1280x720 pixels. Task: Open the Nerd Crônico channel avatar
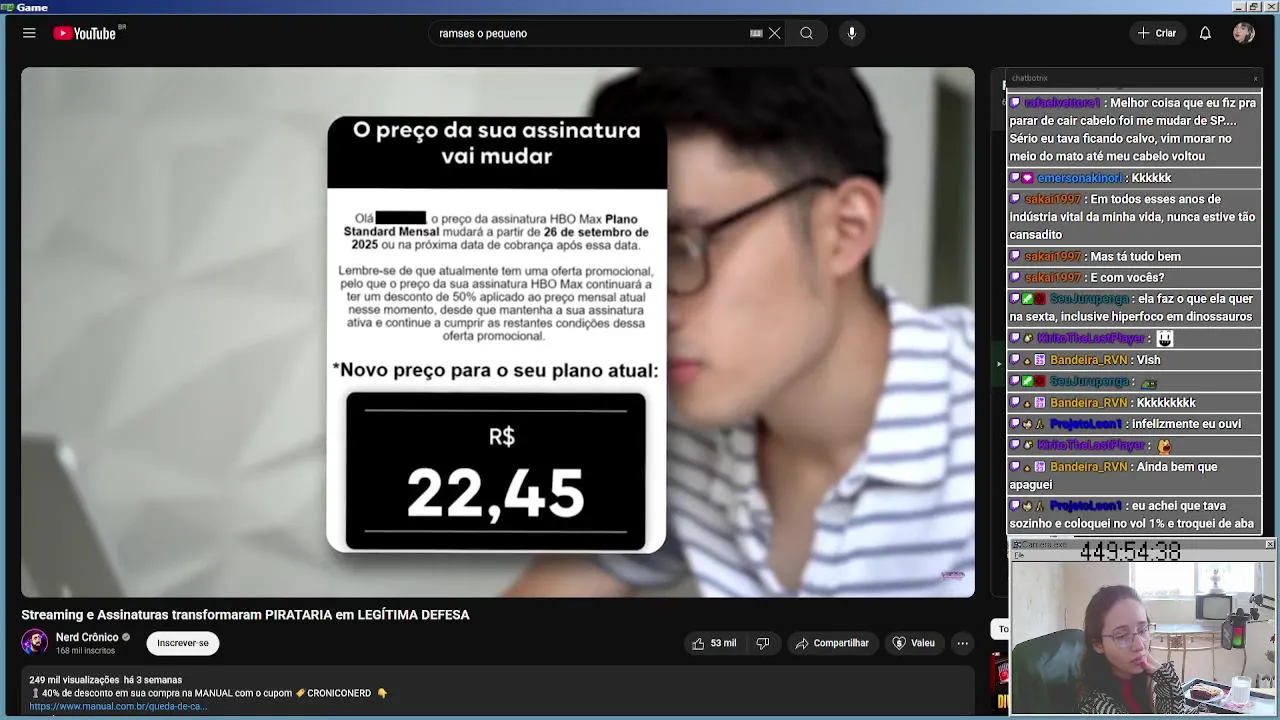point(35,642)
